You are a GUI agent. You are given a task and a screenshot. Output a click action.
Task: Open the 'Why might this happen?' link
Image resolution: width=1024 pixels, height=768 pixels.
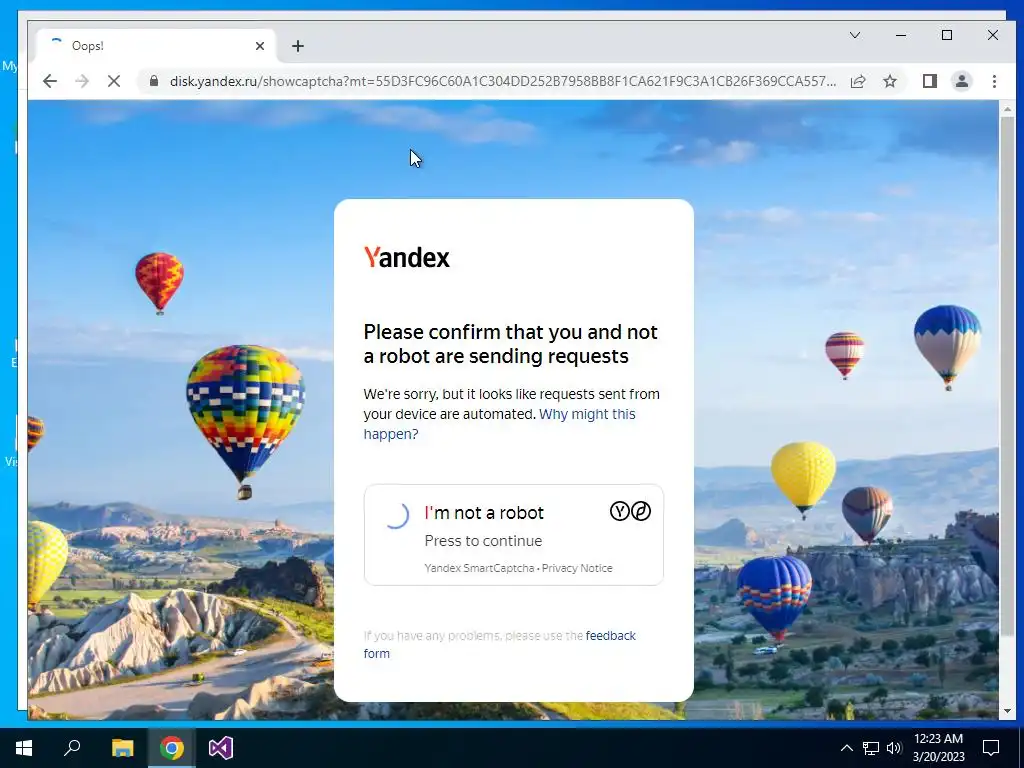pyautogui.click(x=500, y=424)
